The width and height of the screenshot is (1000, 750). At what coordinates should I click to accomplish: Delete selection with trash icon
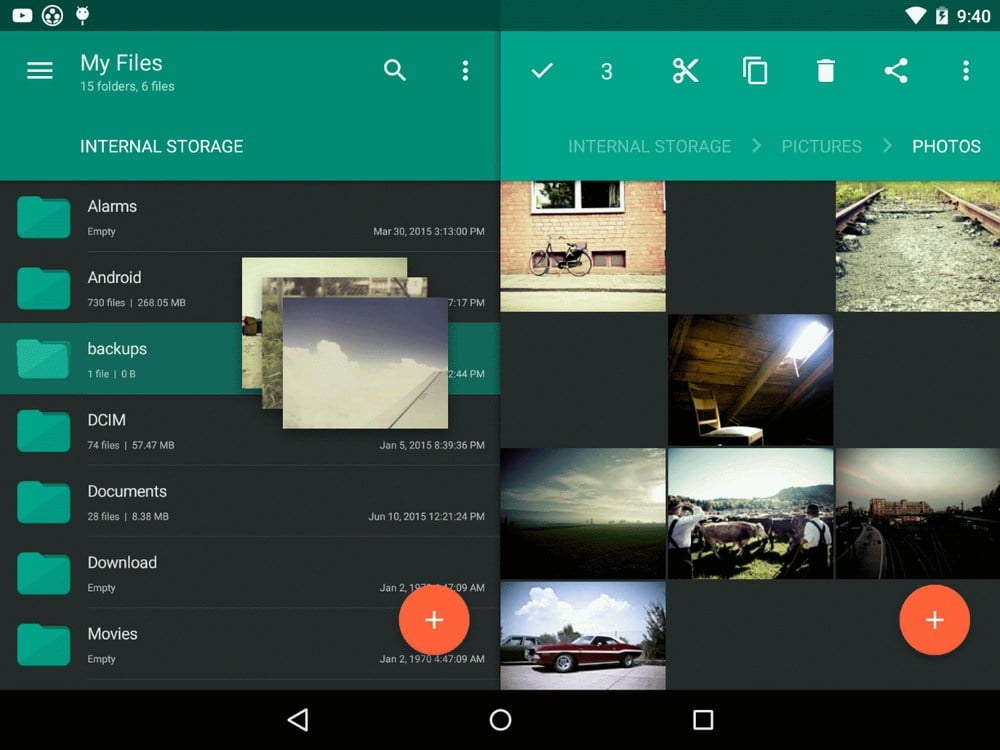click(825, 71)
